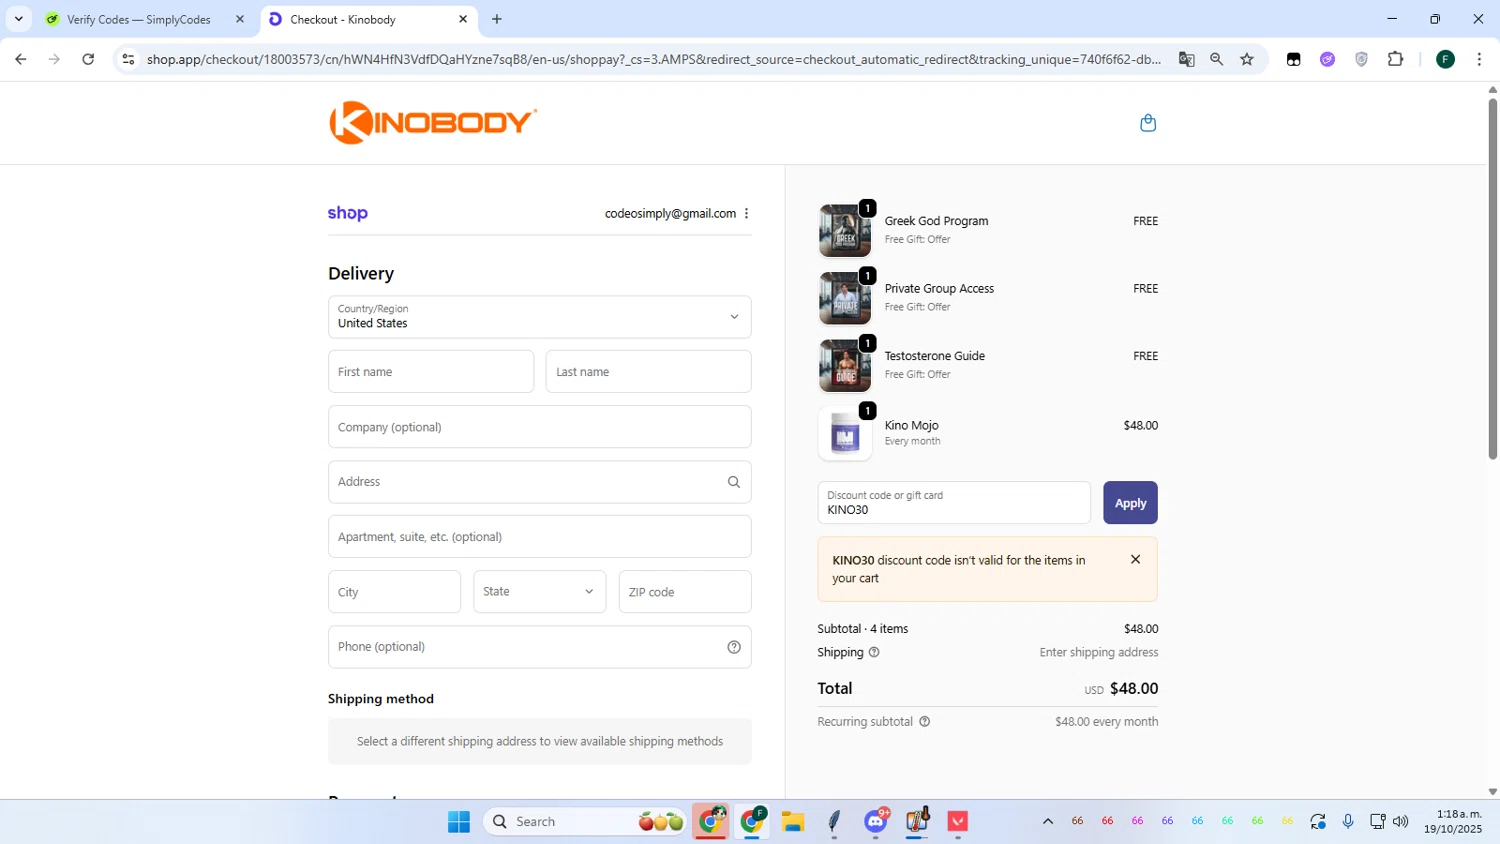1500x844 pixels.
Task: Close the Checkout Kinobody tab
Action: [x=463, y=19]
